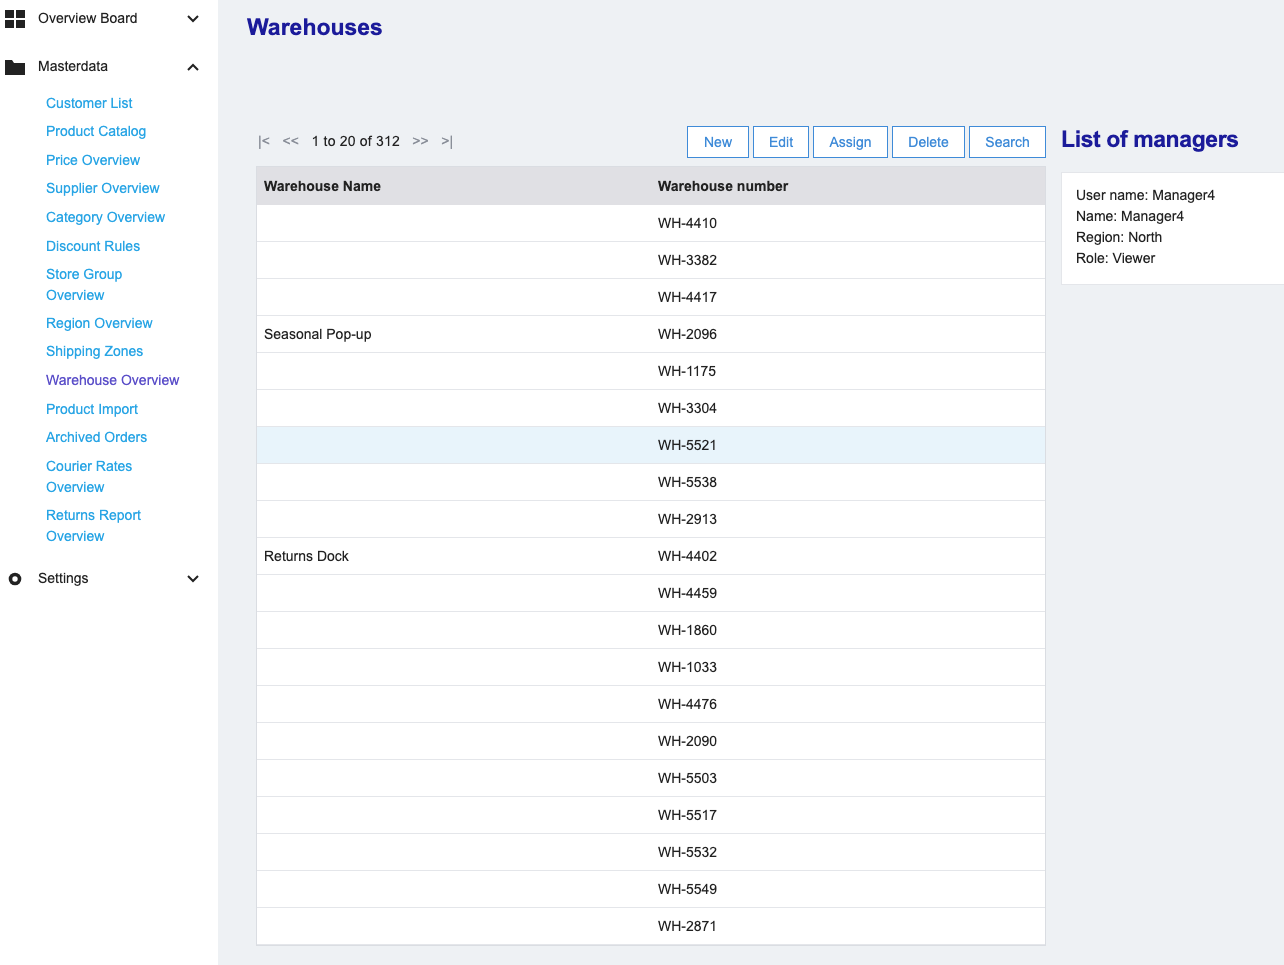This screenshot has height=965, width=1284.
Task: Select warehouse row WH-2871
Action: coord(651,926)
